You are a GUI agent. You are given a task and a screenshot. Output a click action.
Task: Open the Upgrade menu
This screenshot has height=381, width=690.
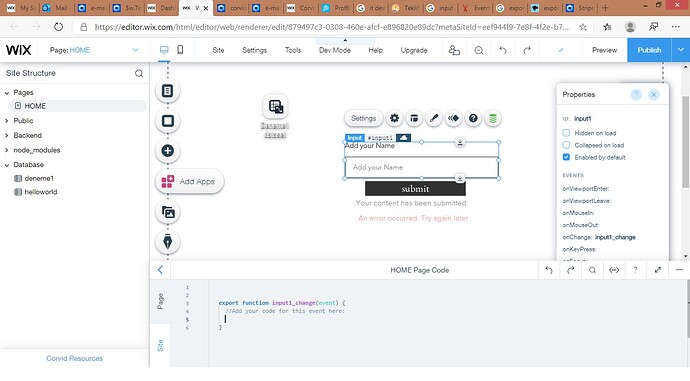pyautogui.click(x=414, y=50)
